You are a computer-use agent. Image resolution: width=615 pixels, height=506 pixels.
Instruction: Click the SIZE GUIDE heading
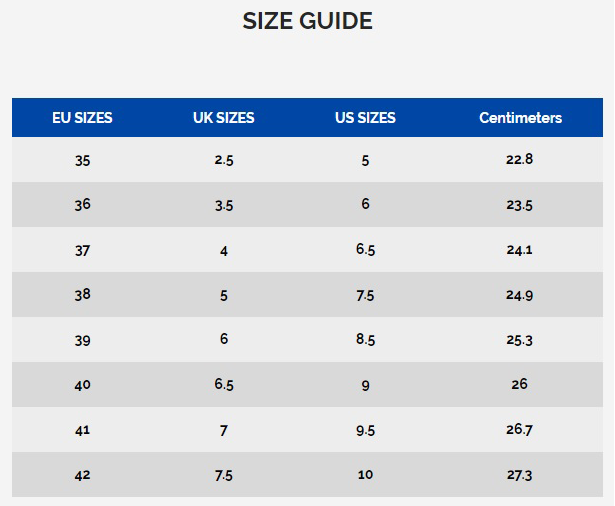tap(308, 21)
